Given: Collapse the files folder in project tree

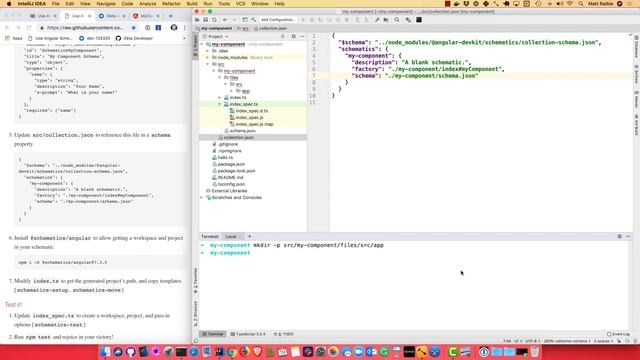Looking at the screenshot, I should [220, 78].
